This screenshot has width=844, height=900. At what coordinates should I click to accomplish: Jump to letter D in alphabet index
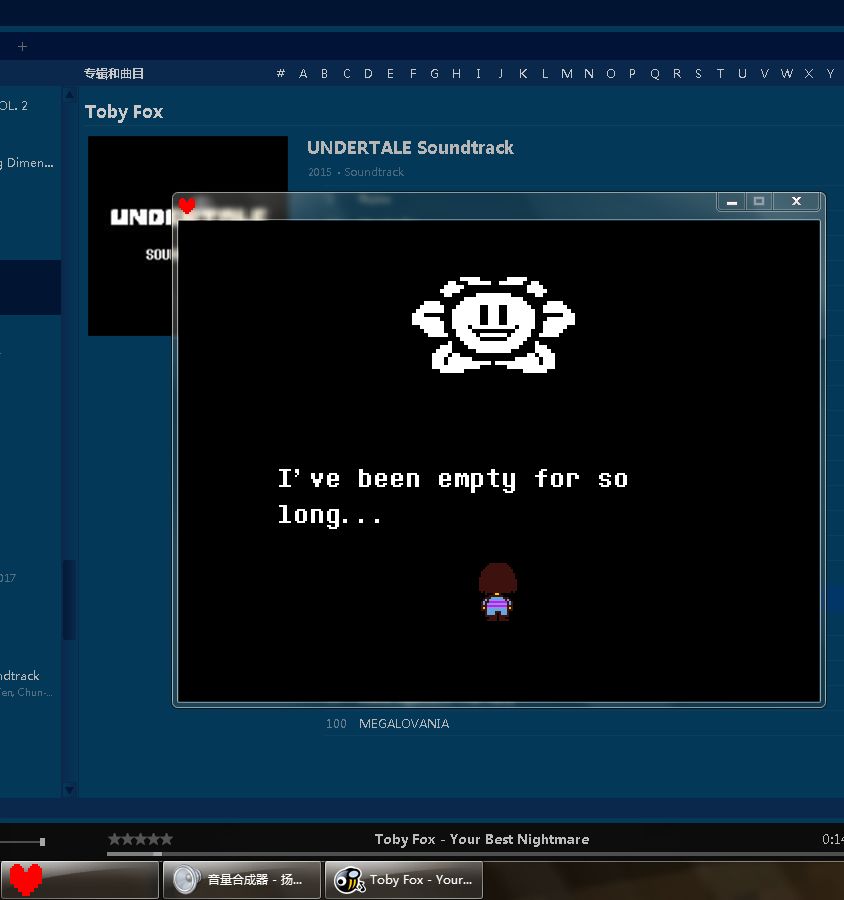click(x=369, y=73)
